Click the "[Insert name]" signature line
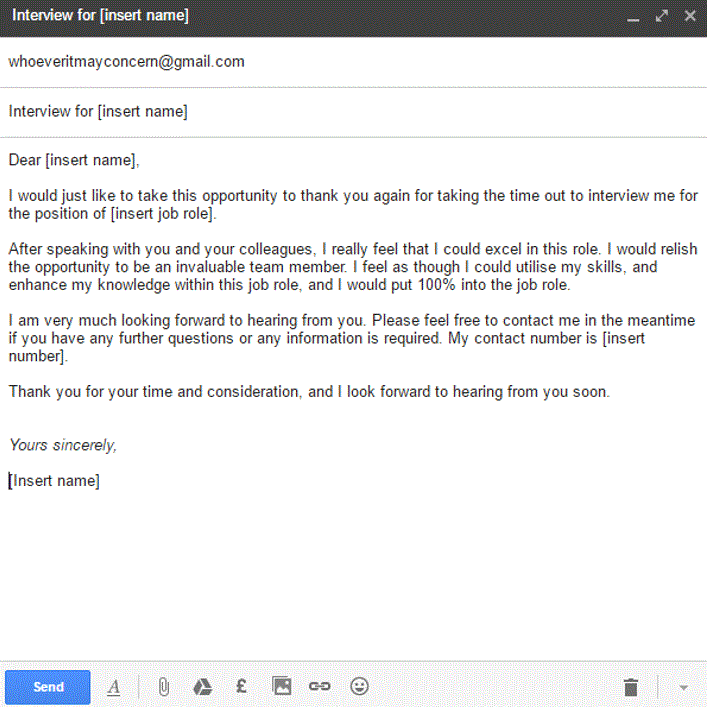The height and width of the screenshot is (708, 709). 56,481
